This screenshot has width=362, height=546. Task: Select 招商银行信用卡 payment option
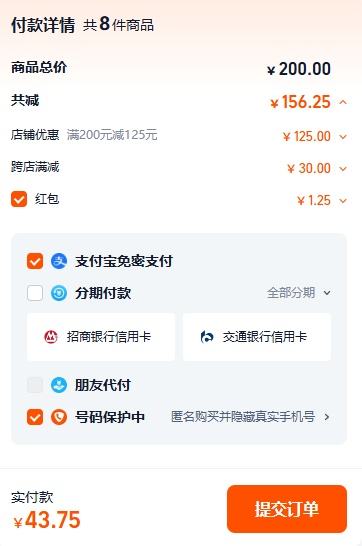[x=101, y=337]
